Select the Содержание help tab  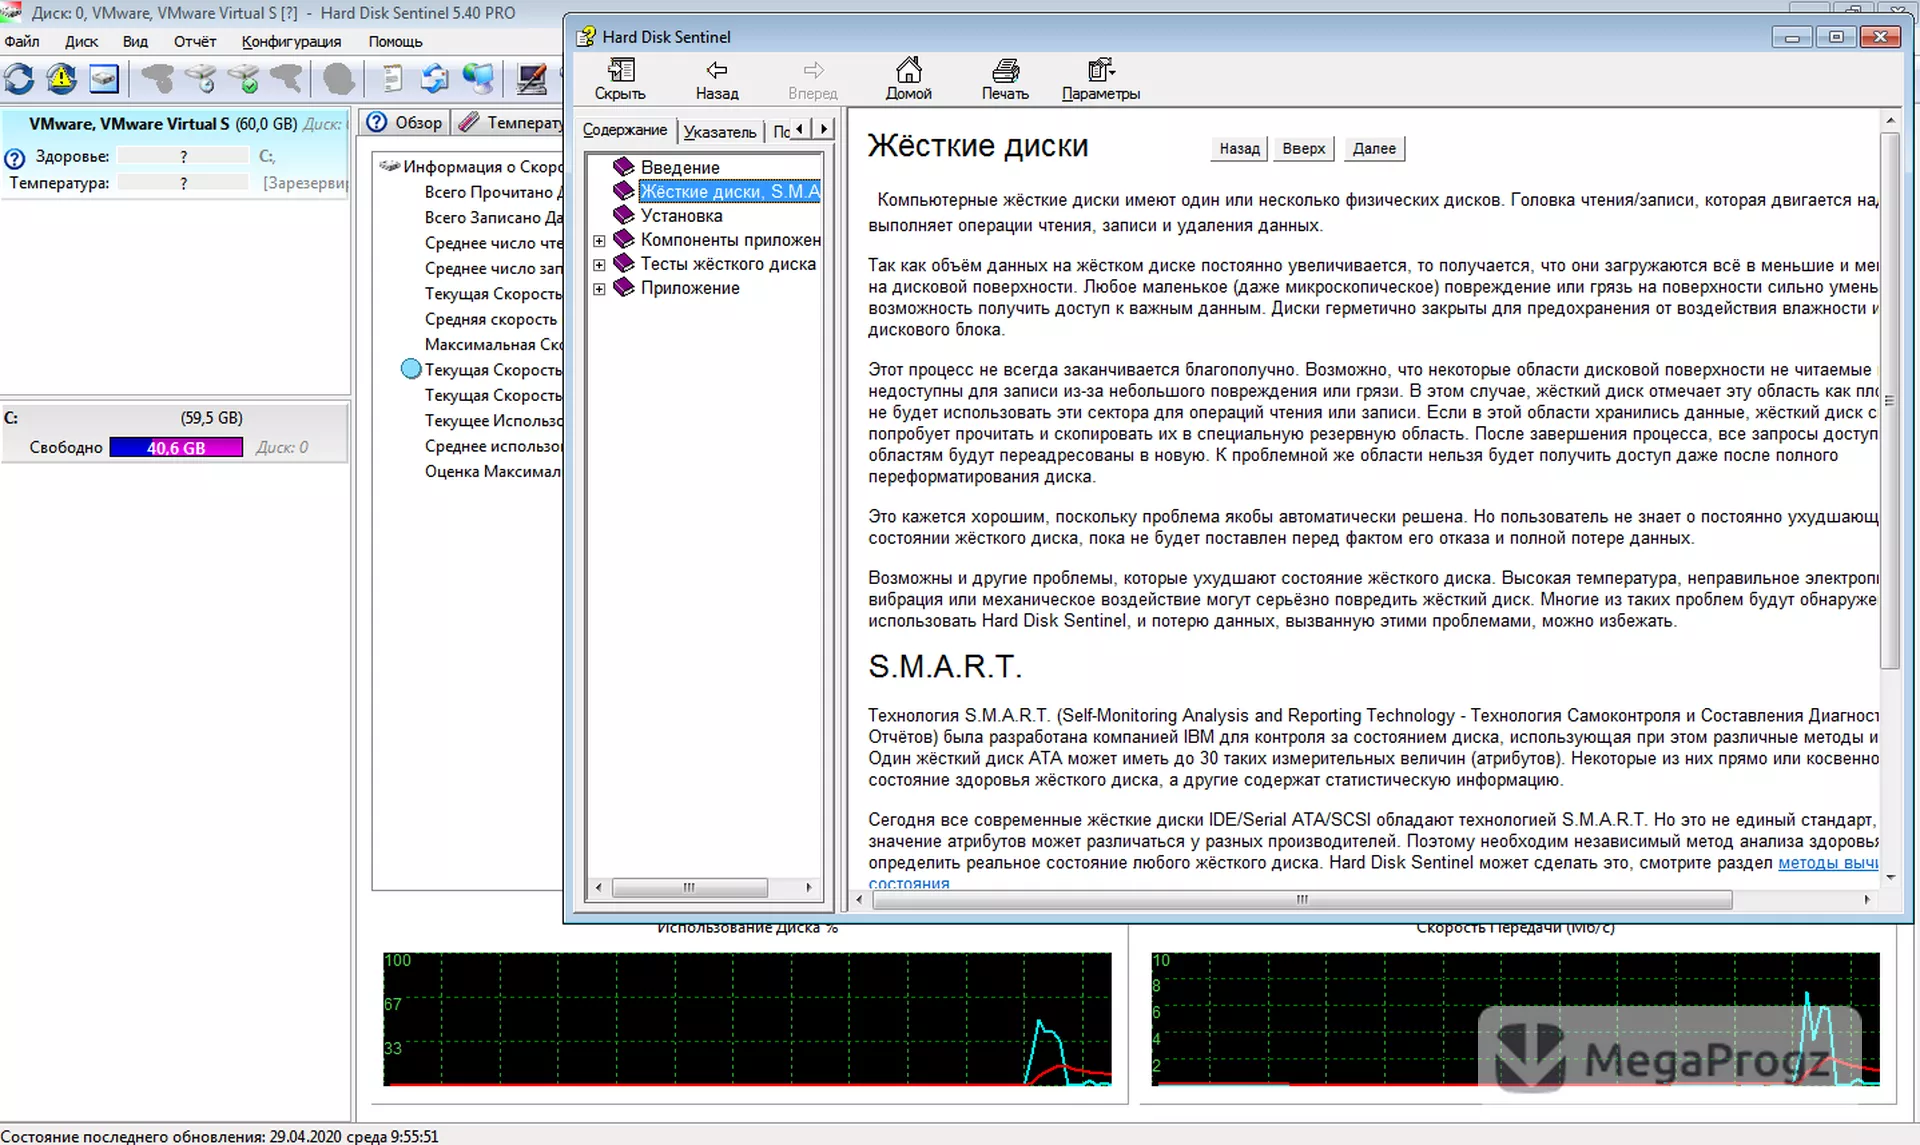(625, 130)
